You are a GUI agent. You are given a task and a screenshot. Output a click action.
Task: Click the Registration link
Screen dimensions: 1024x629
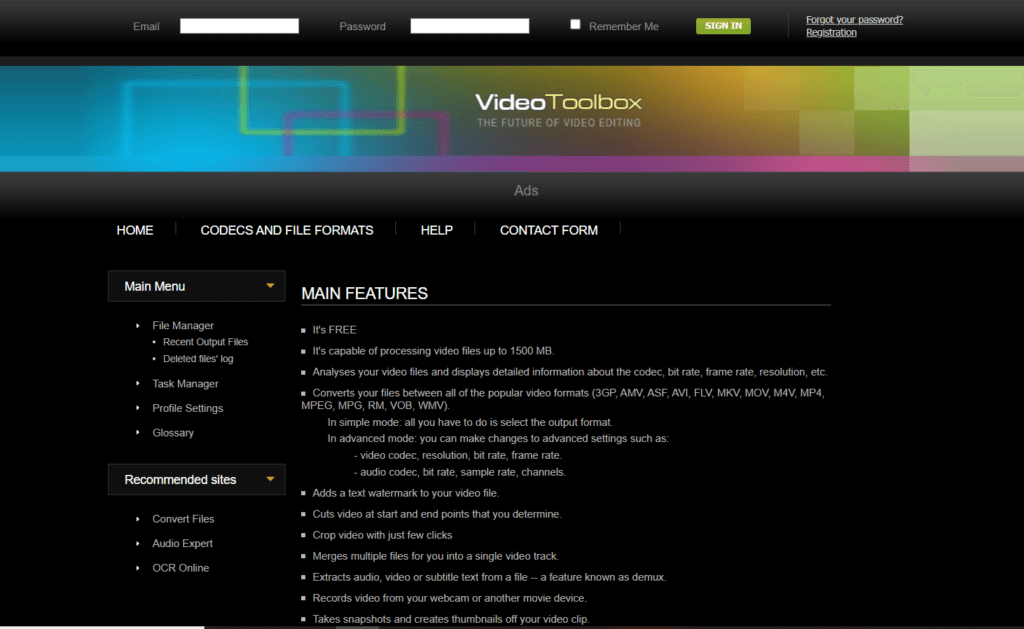pos(831,32)
